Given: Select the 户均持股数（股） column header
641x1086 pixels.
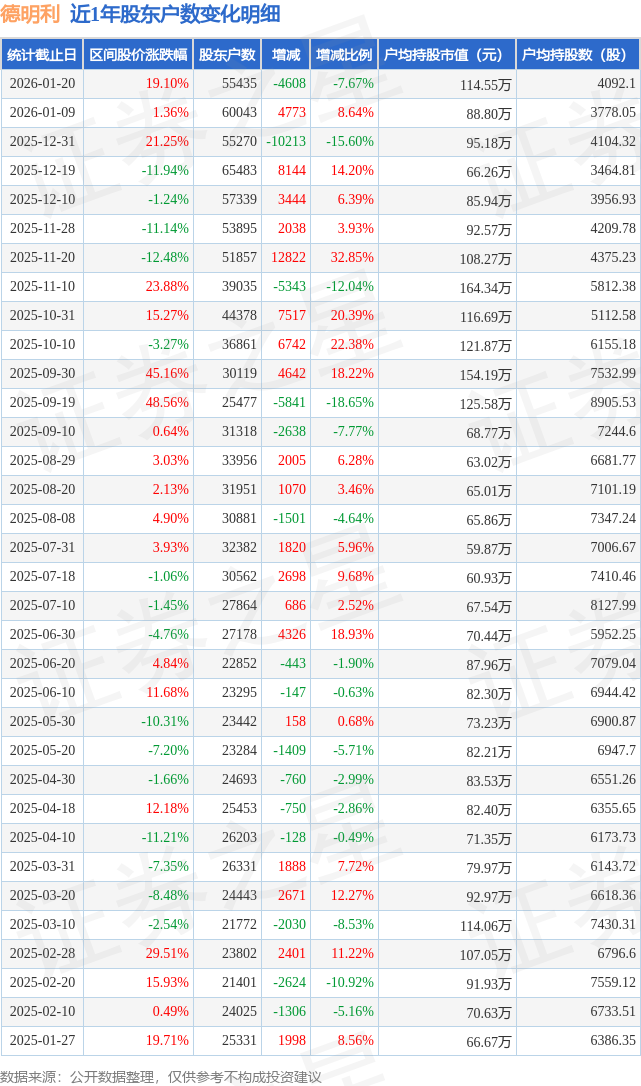Looking at the screenshot, I should [579, 55].
